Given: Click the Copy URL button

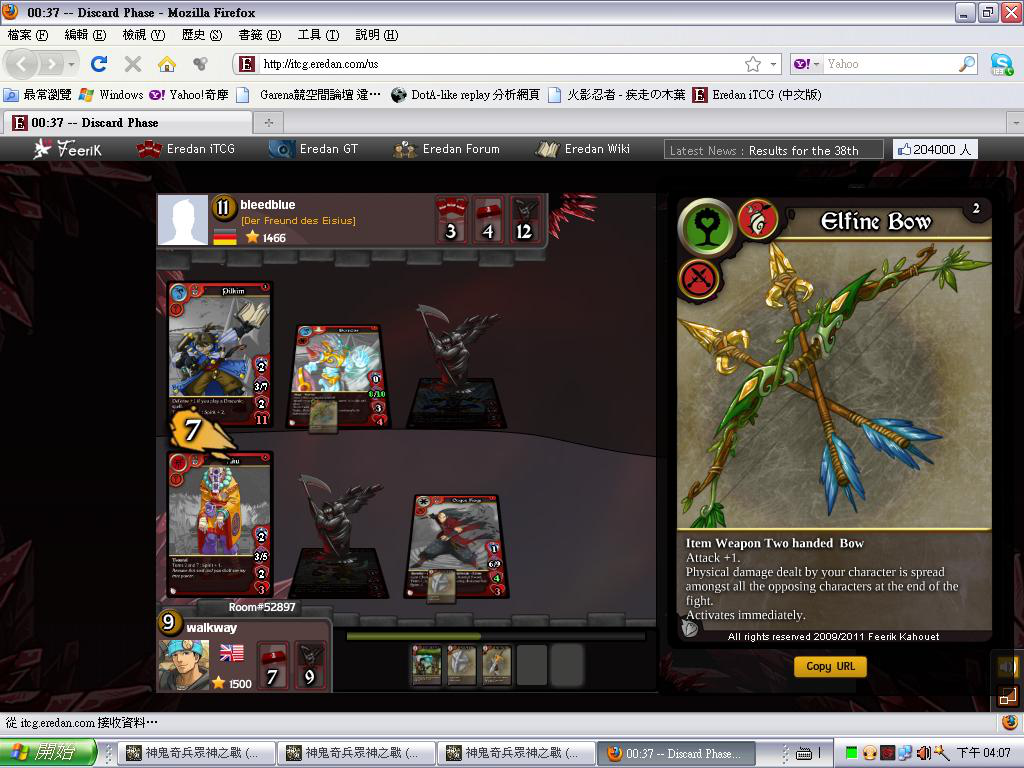Looking at the screenshot, I should (830, 667).
